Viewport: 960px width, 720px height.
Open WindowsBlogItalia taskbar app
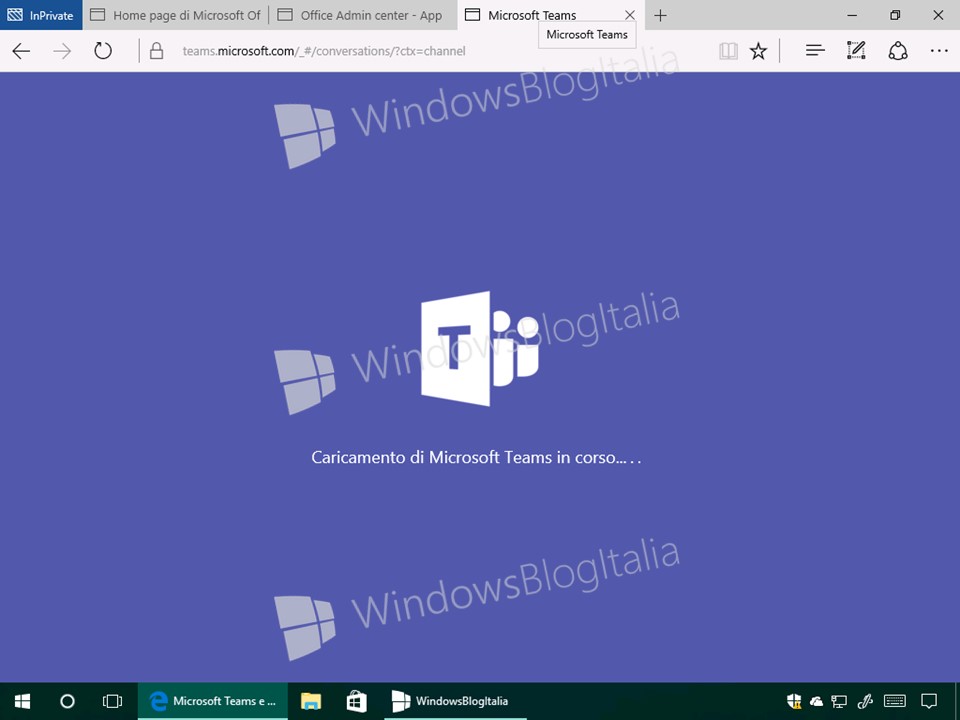click(x=455, y=701)
